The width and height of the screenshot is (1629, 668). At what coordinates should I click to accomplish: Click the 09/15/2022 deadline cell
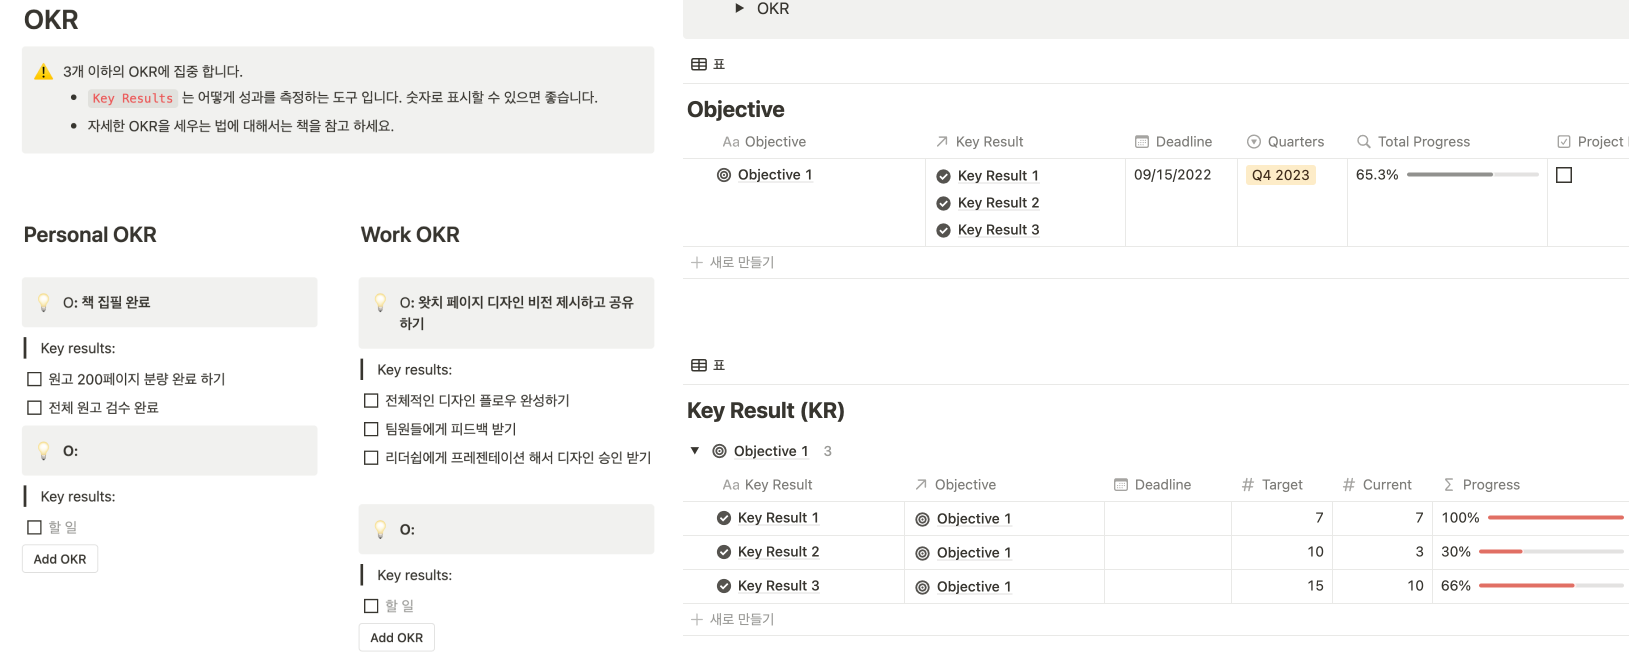coord(1172,175)
